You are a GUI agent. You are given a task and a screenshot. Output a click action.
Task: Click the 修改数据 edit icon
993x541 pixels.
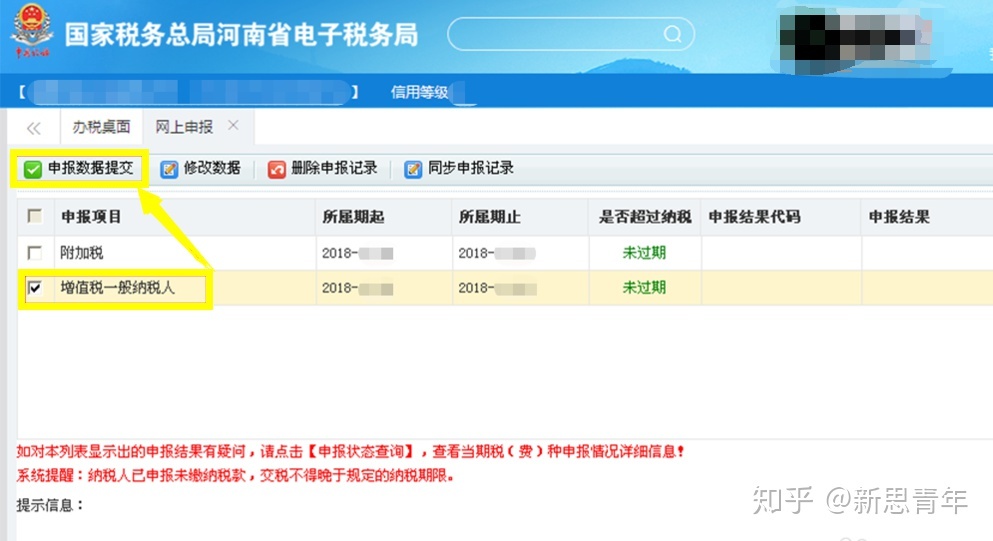(x=170, y=169)
